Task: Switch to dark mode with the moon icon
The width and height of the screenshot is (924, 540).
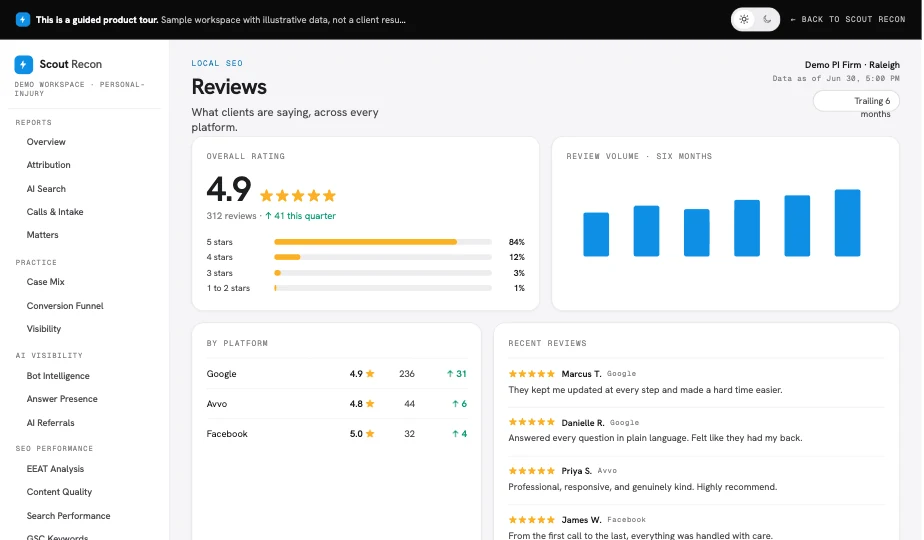Action: pyautogui.click(x=767, y=19)
